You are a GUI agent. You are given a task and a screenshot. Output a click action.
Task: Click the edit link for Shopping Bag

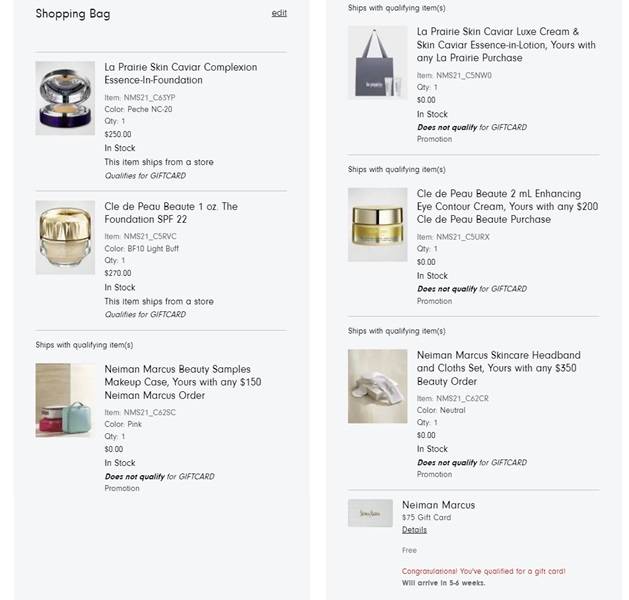click(x=278, y=13)
